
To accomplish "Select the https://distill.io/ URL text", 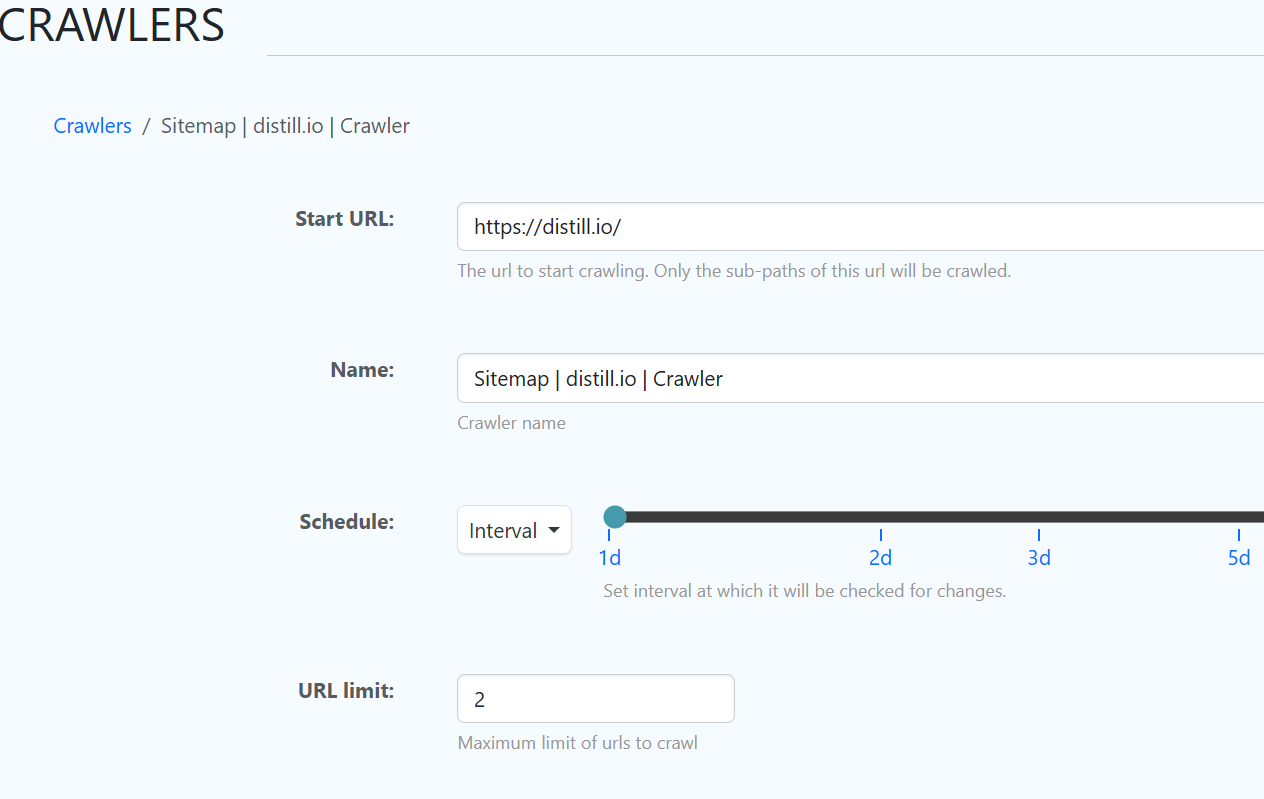I will click(x=546, y=226).
